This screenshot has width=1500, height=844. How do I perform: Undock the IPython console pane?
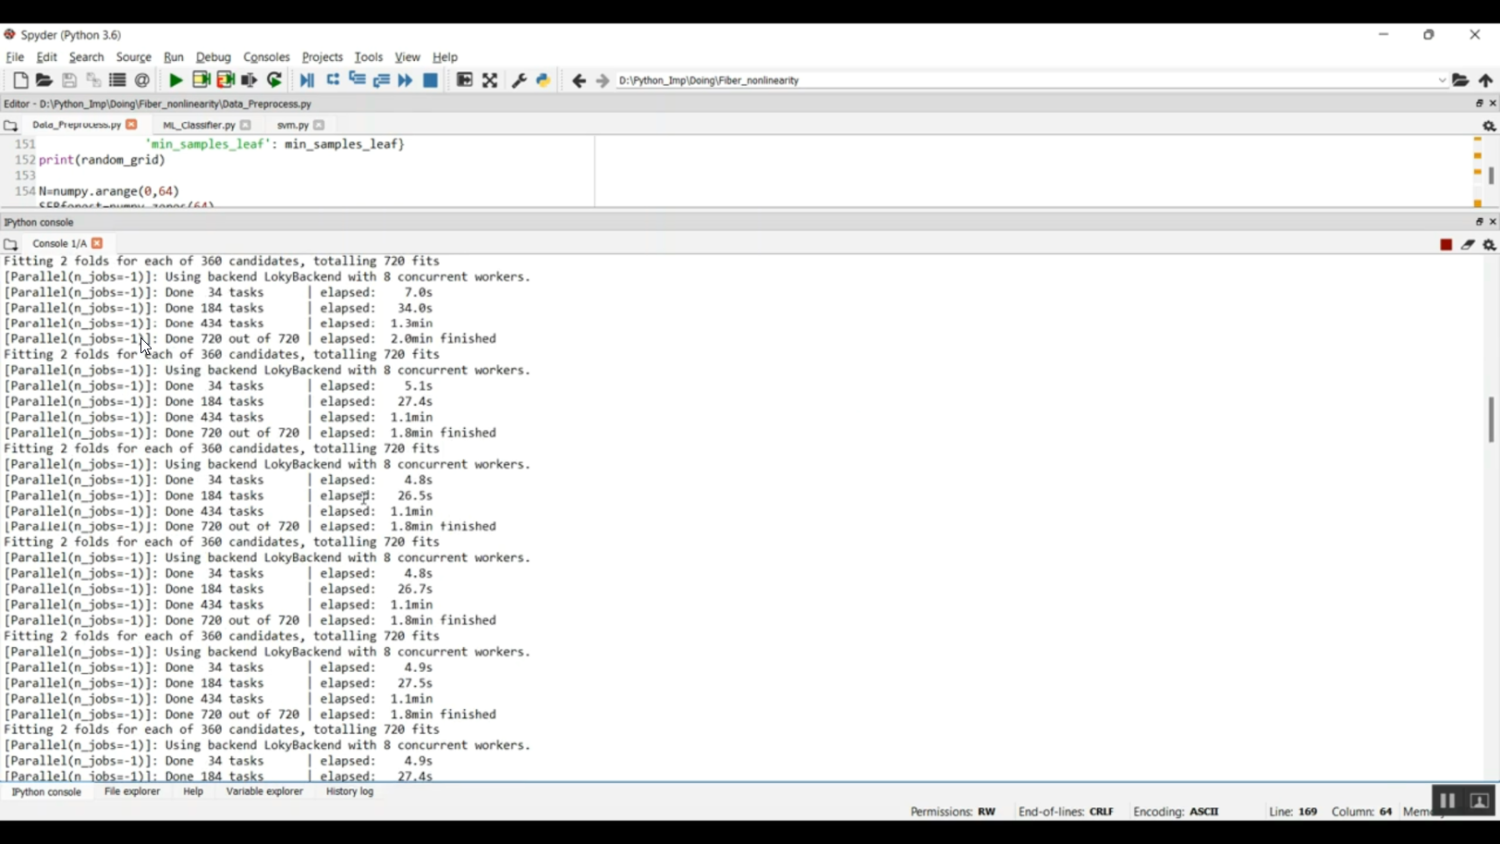click(1480, 222)
